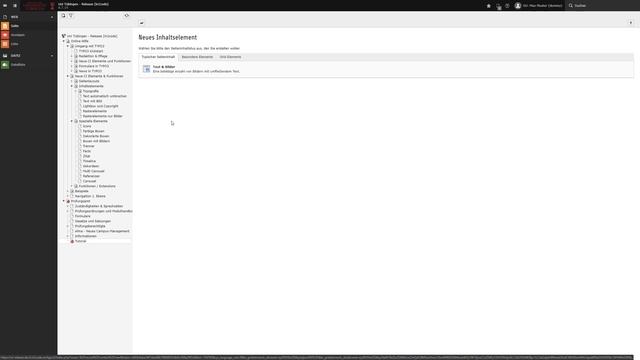Select Rasterelemente nur Bilder page
The width and height of the screenshot is (640, 360).
(x=102, y=116)
